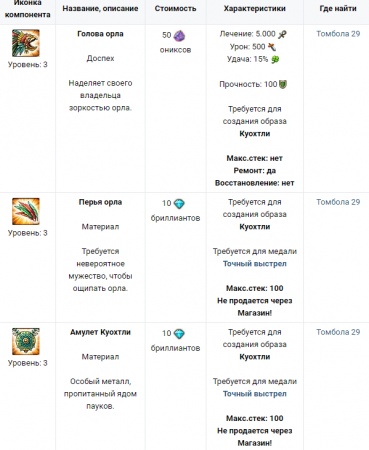Screen dimensions: 369x450
Task: Click the purple onyx gem icon
Action: (x=179, y=35)
